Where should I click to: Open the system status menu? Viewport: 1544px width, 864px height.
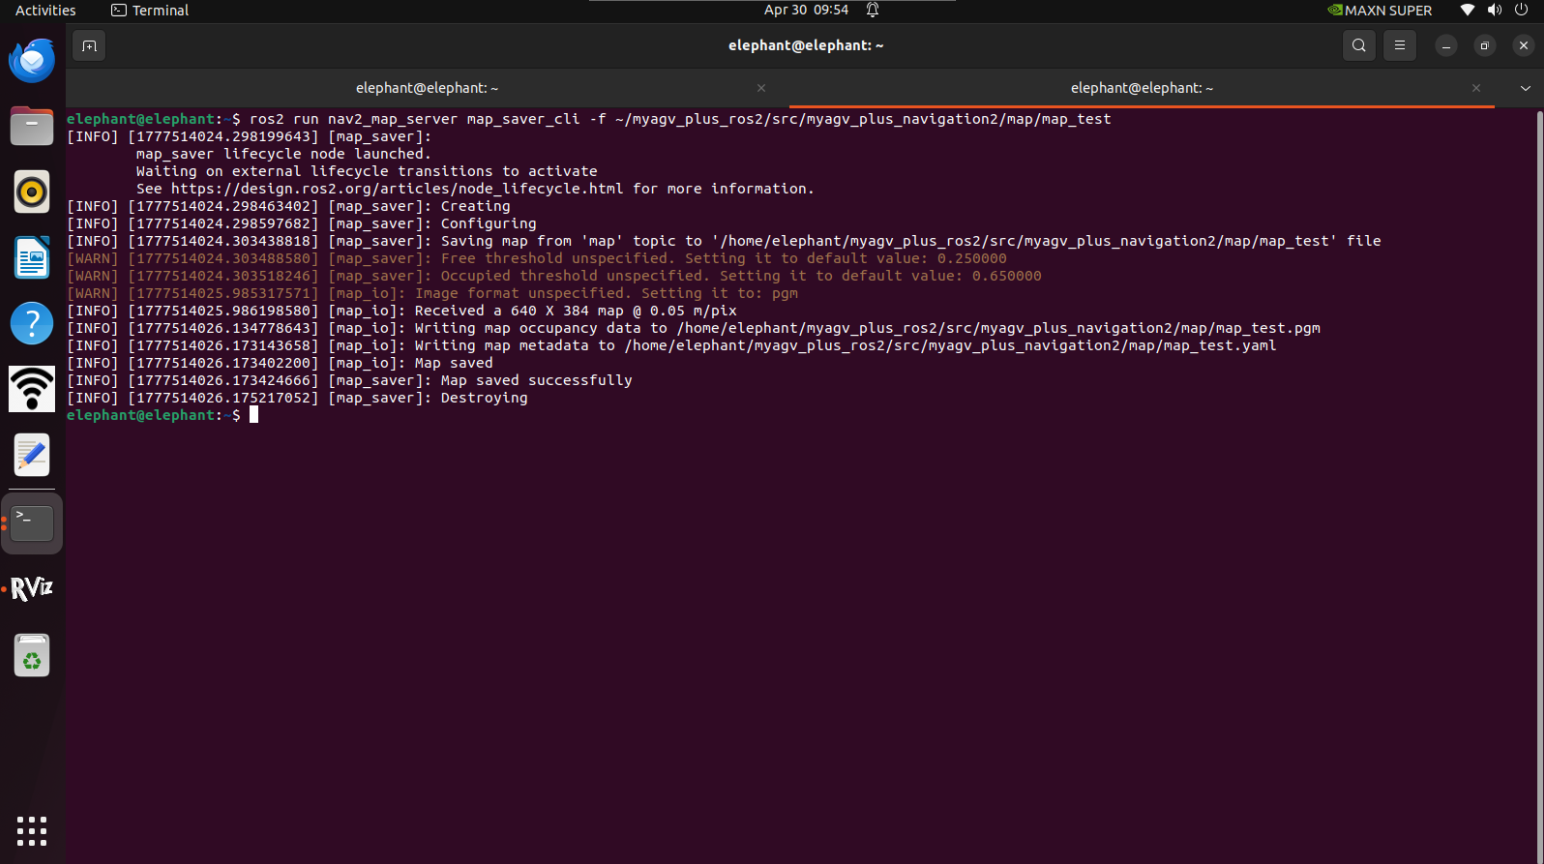point(1494,10)
